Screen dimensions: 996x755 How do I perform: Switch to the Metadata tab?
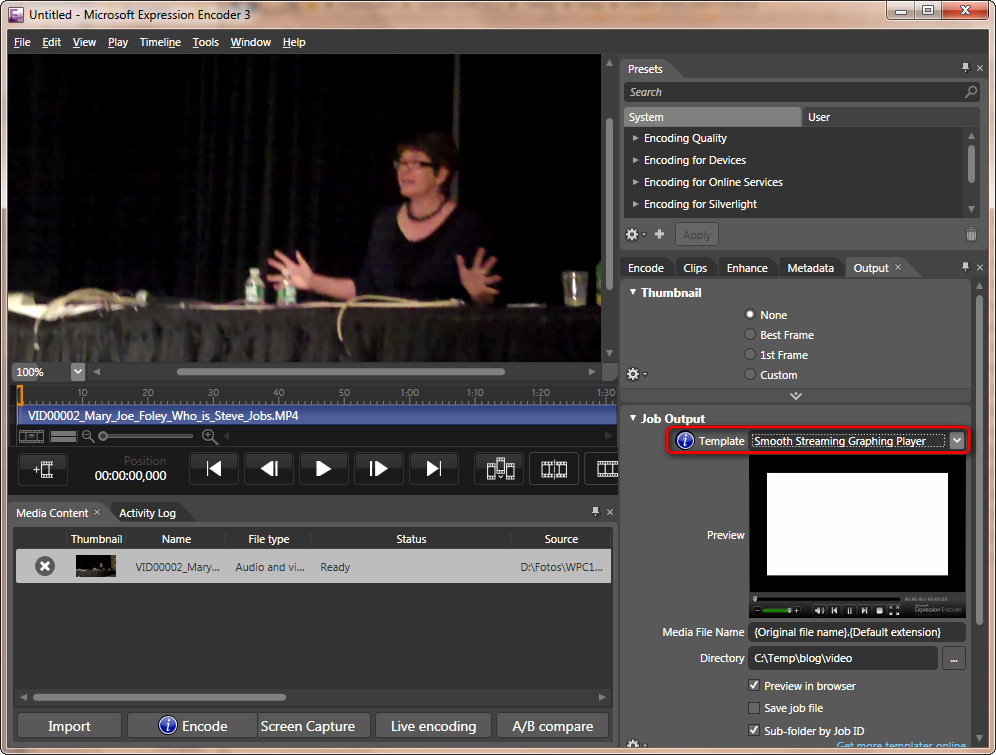(x=810, y=268)
